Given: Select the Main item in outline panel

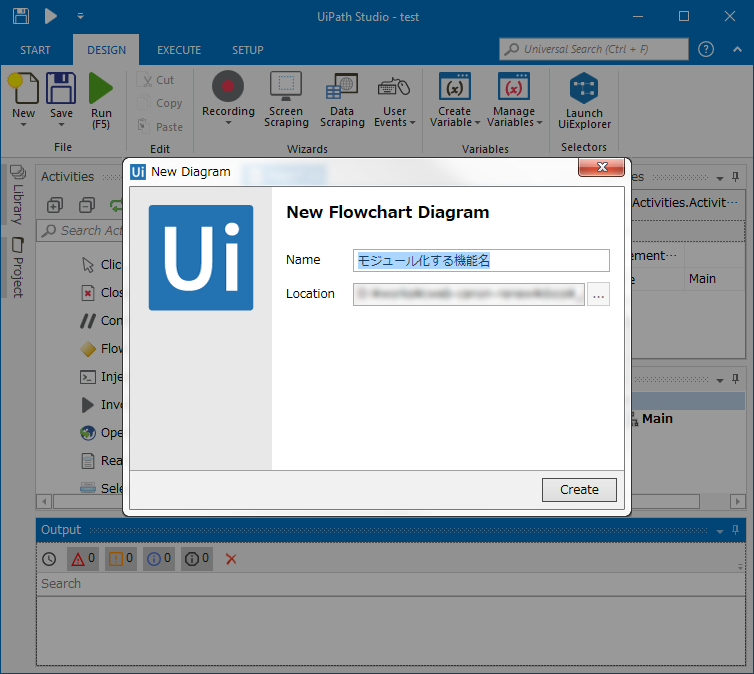Looking at the screenshot, I should [x=657, y=418].
